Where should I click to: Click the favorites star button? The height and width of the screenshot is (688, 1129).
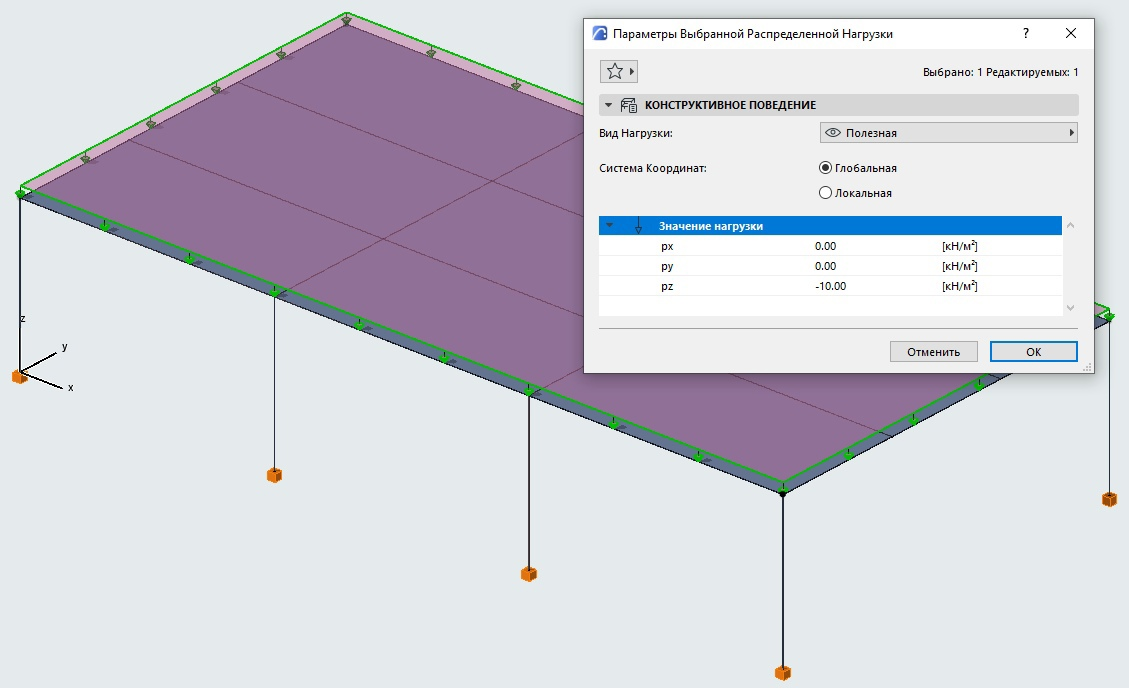point(614,71)
